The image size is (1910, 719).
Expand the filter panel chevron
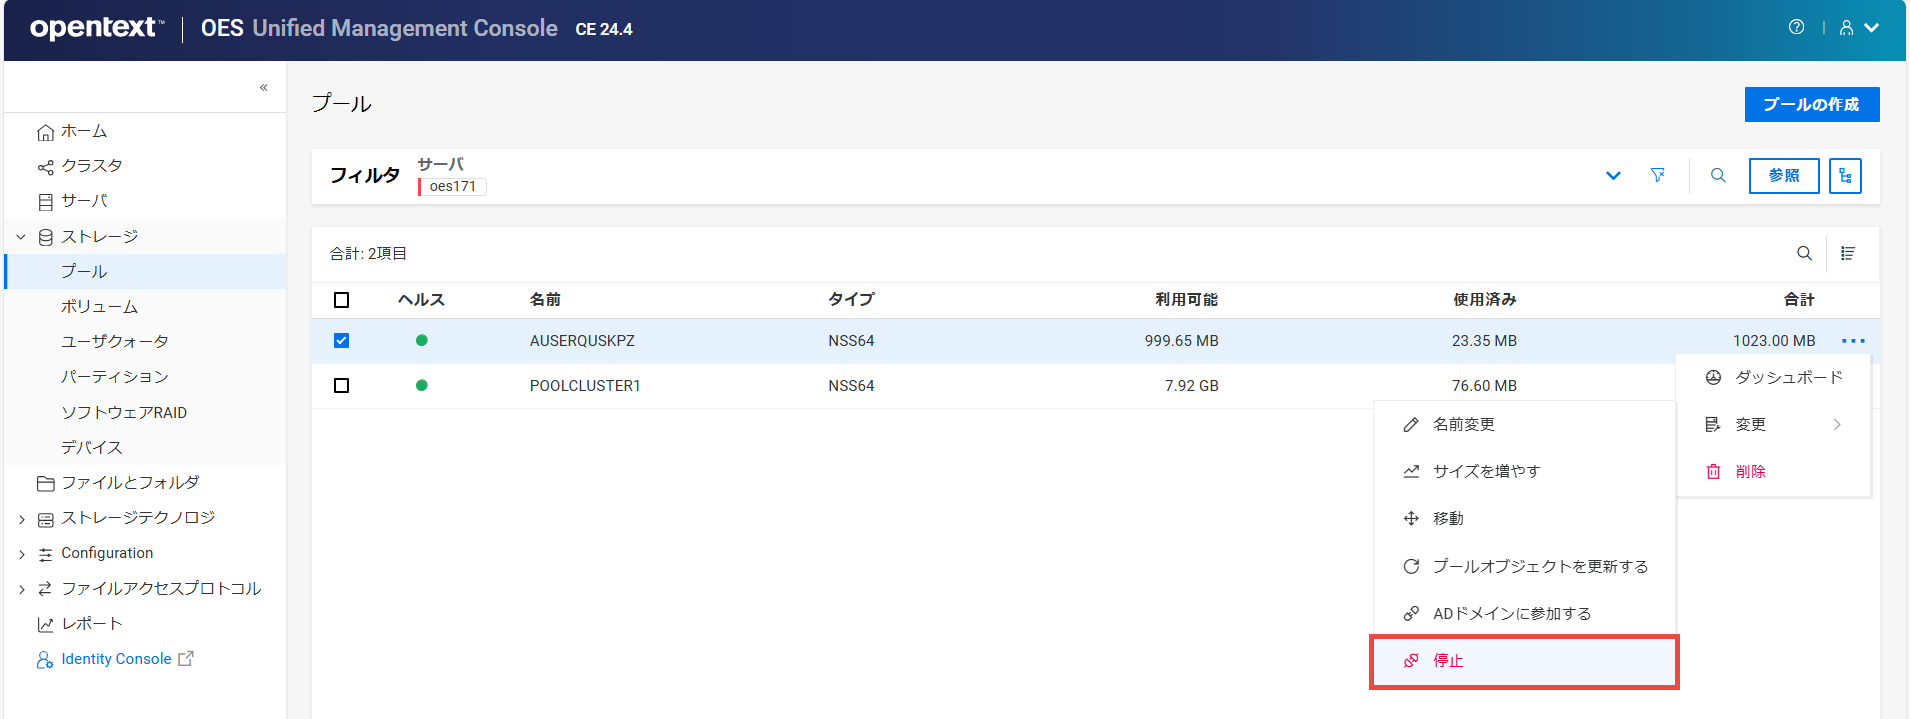click(1613, 176)
